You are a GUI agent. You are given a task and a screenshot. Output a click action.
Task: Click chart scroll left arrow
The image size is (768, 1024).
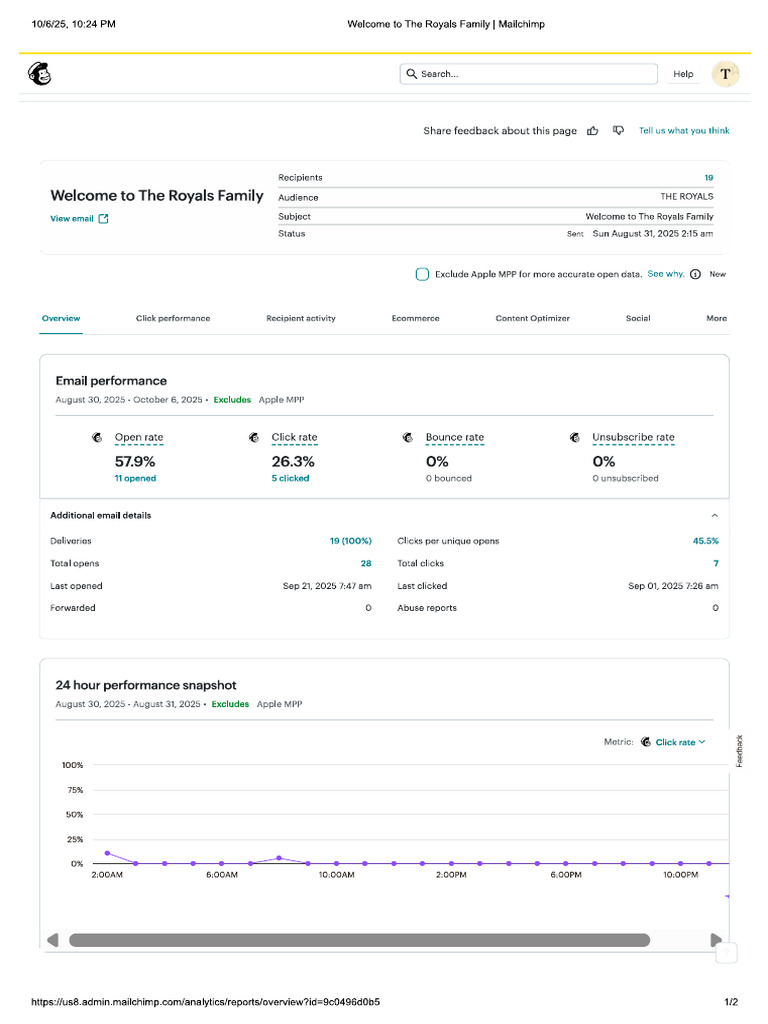pos(53,940)
